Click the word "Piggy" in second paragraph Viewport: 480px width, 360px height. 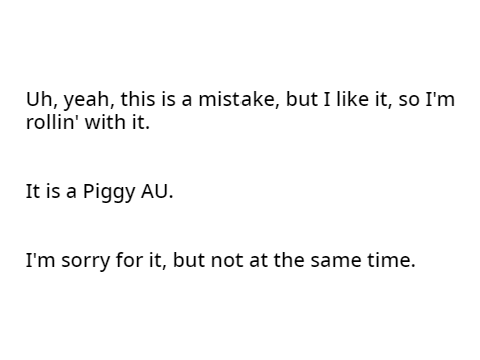tap(109, 193)
